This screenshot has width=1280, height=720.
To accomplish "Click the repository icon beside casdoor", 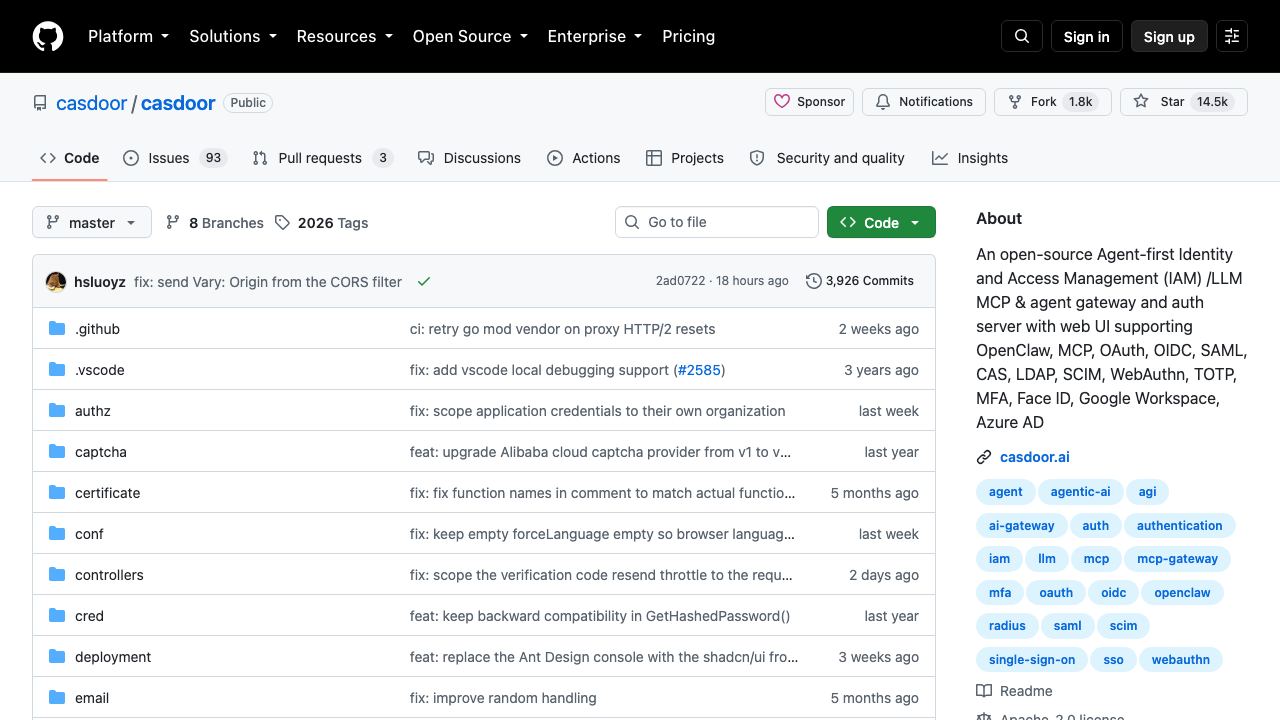I will [x=40, y=103].
